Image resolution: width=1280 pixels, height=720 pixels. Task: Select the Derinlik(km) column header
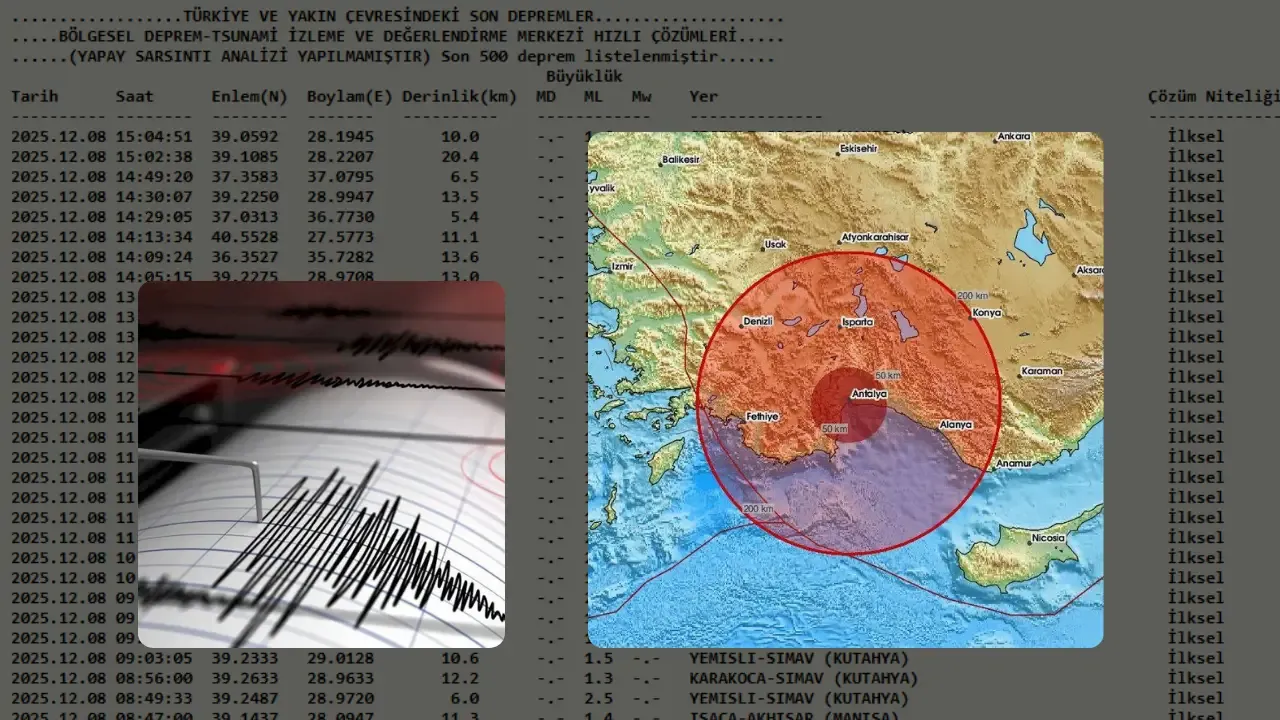[x=459, y=97]
